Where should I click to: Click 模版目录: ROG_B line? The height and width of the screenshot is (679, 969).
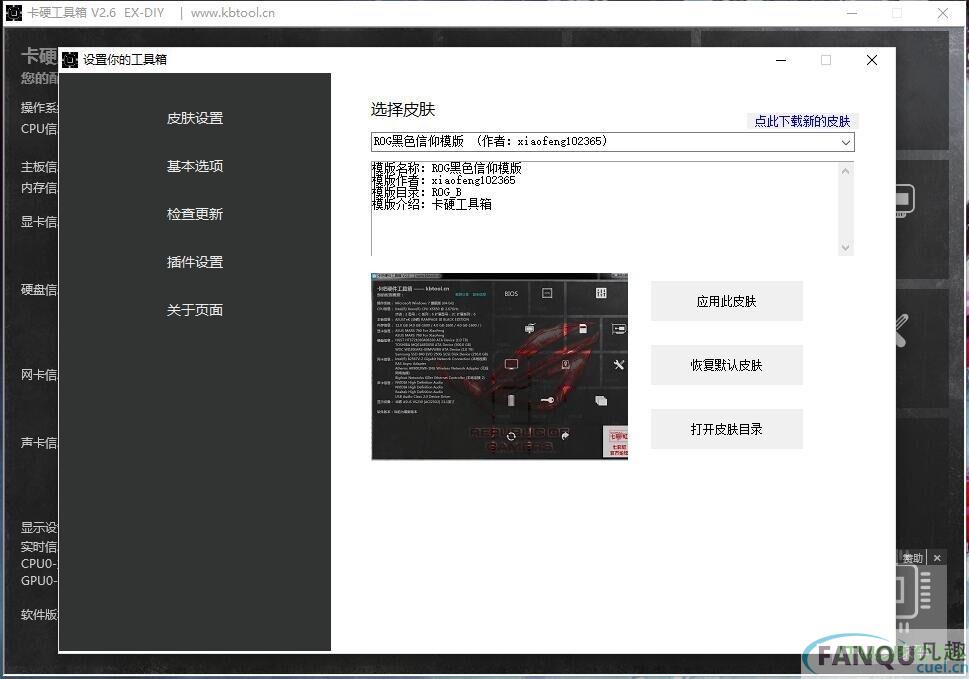(417, 192)
